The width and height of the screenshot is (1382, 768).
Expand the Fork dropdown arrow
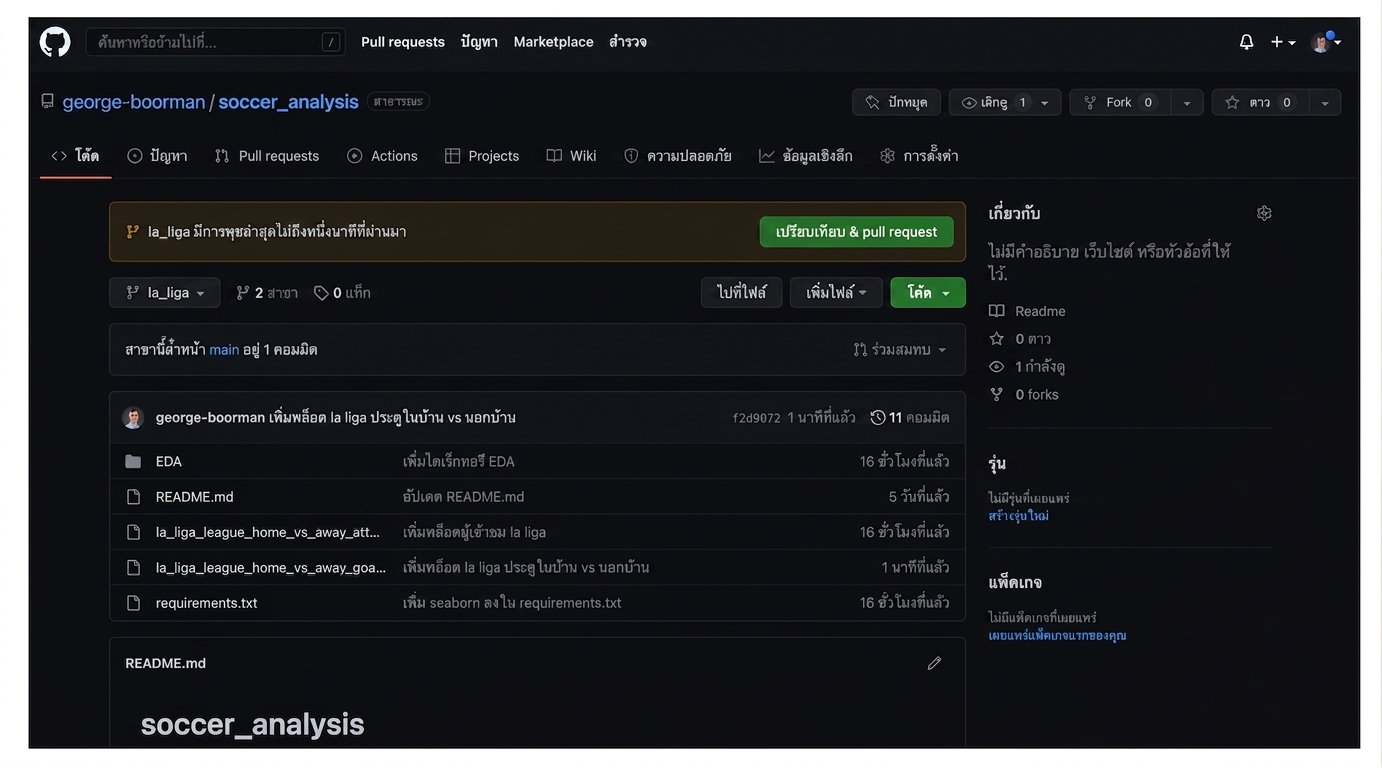point(1187,102)
